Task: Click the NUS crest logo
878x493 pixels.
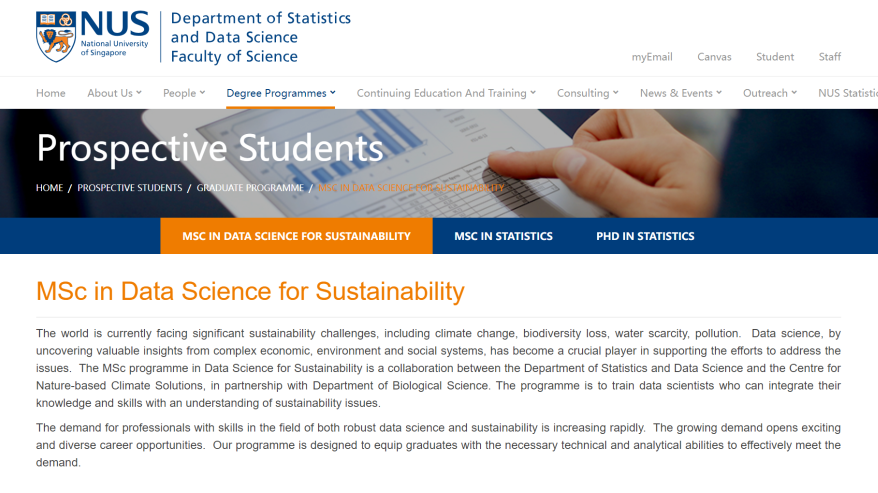Action: pos(55,36)
